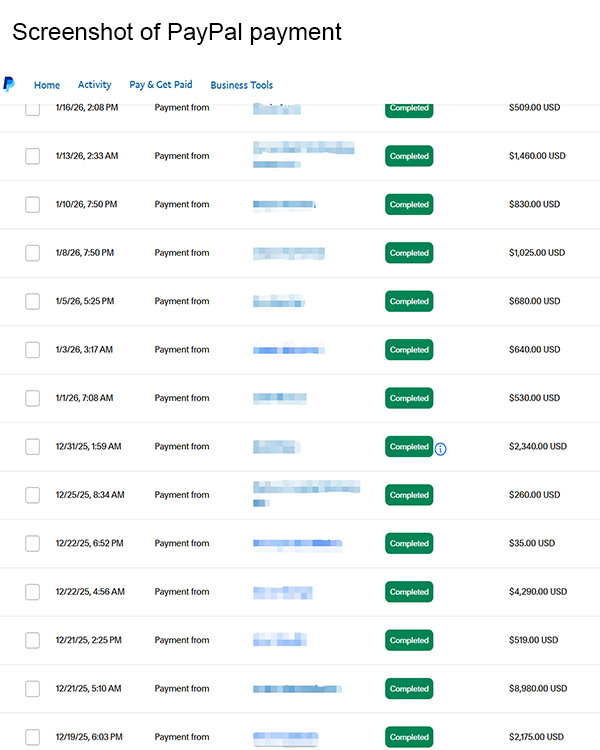Click the 'Screenshot of PayPal payment' heading
600x750 pixels.
coord(177,33)
